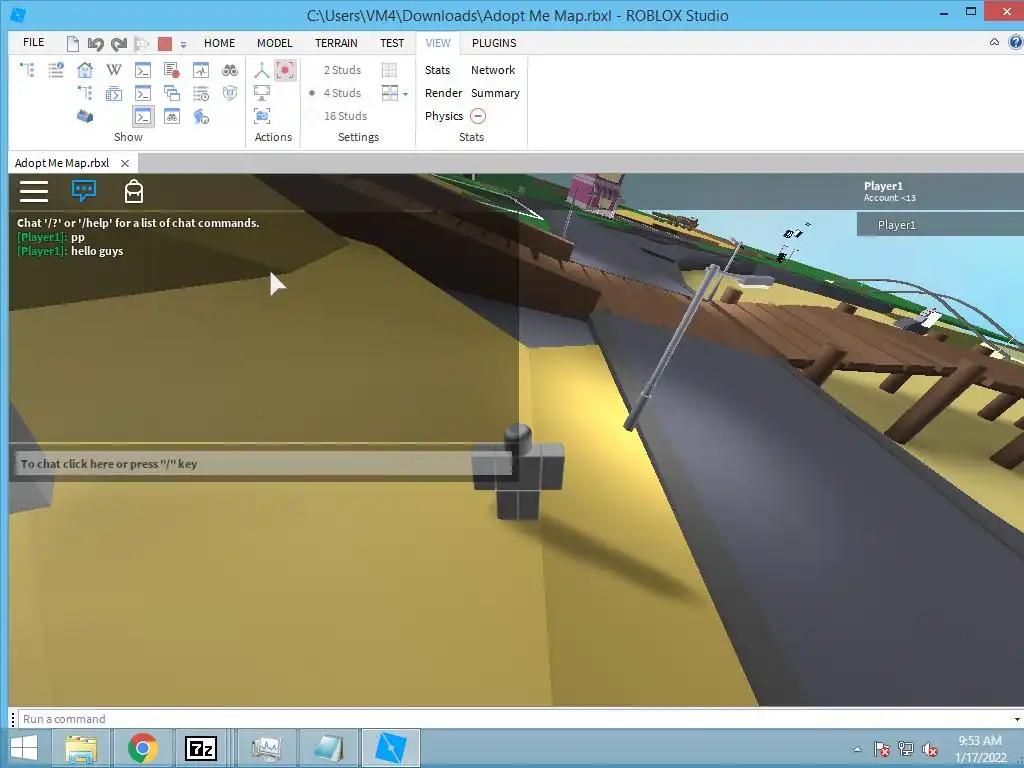
Task: Click the W wiki browser icon
Action: (114, 70)
